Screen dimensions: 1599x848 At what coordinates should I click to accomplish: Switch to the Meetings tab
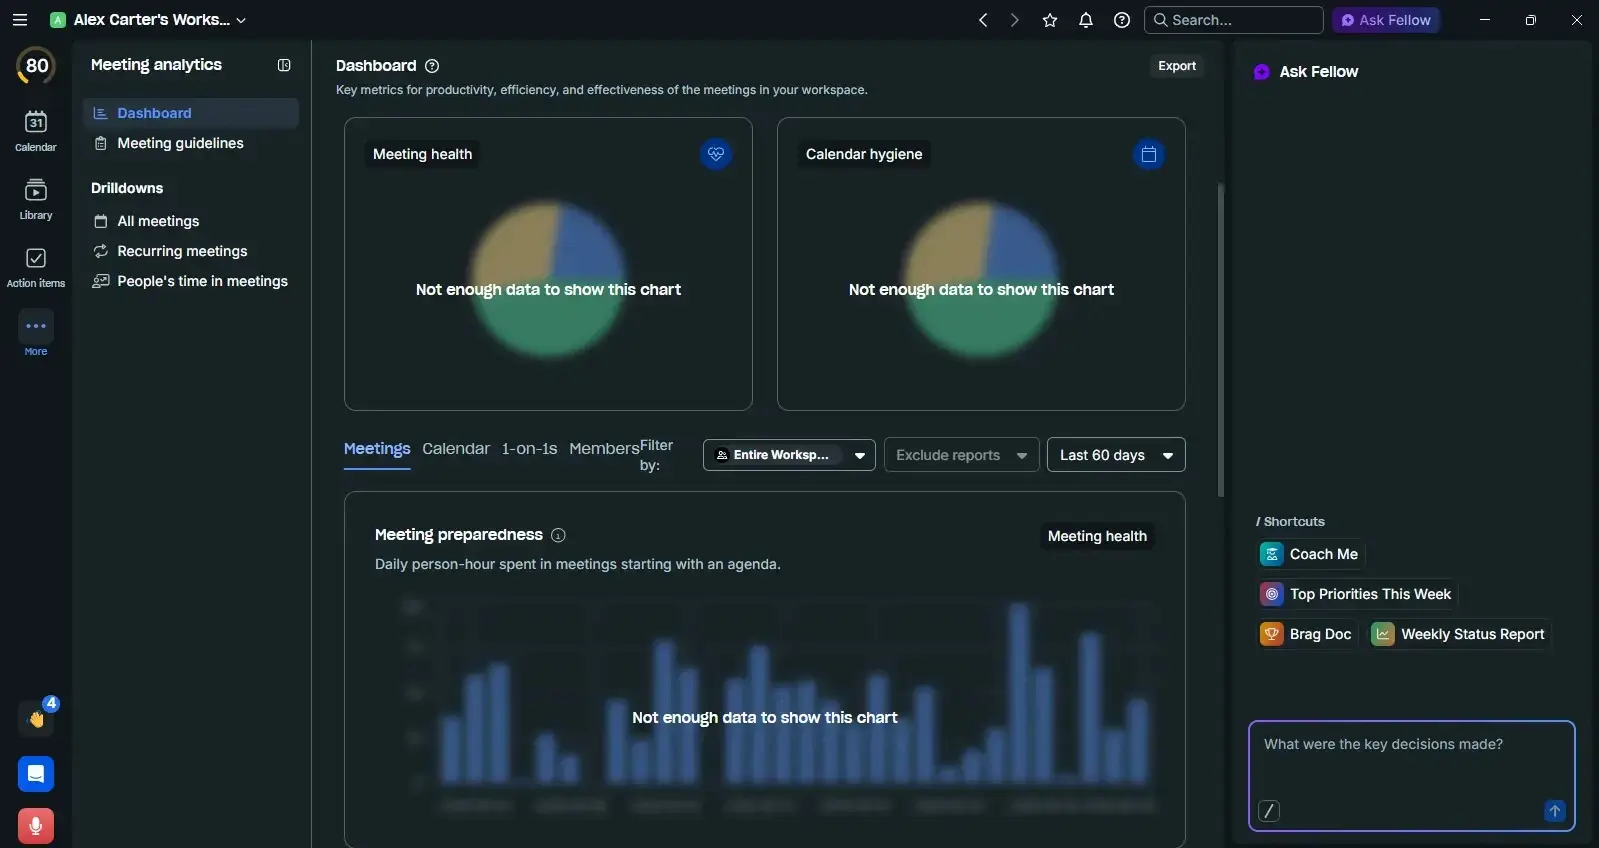[377, 449]
